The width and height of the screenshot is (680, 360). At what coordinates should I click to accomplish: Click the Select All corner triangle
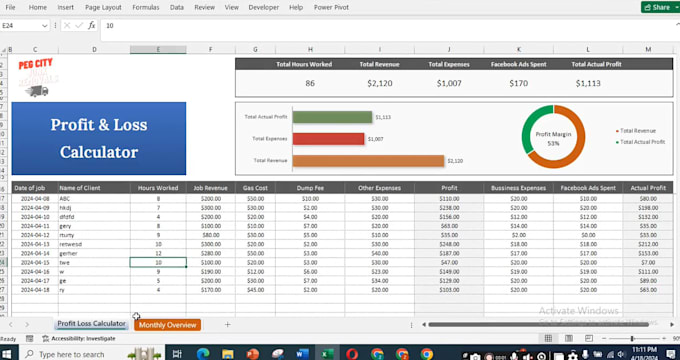click(4, 49)
